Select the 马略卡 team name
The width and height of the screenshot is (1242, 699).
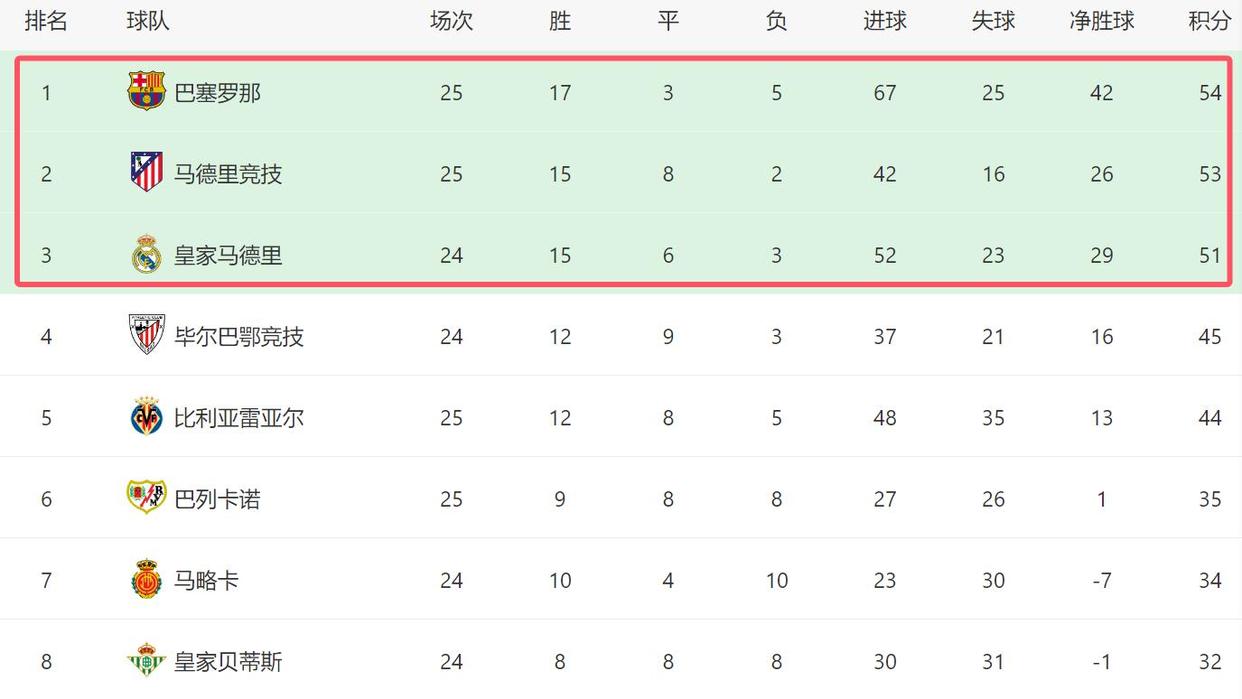point(207,580)
